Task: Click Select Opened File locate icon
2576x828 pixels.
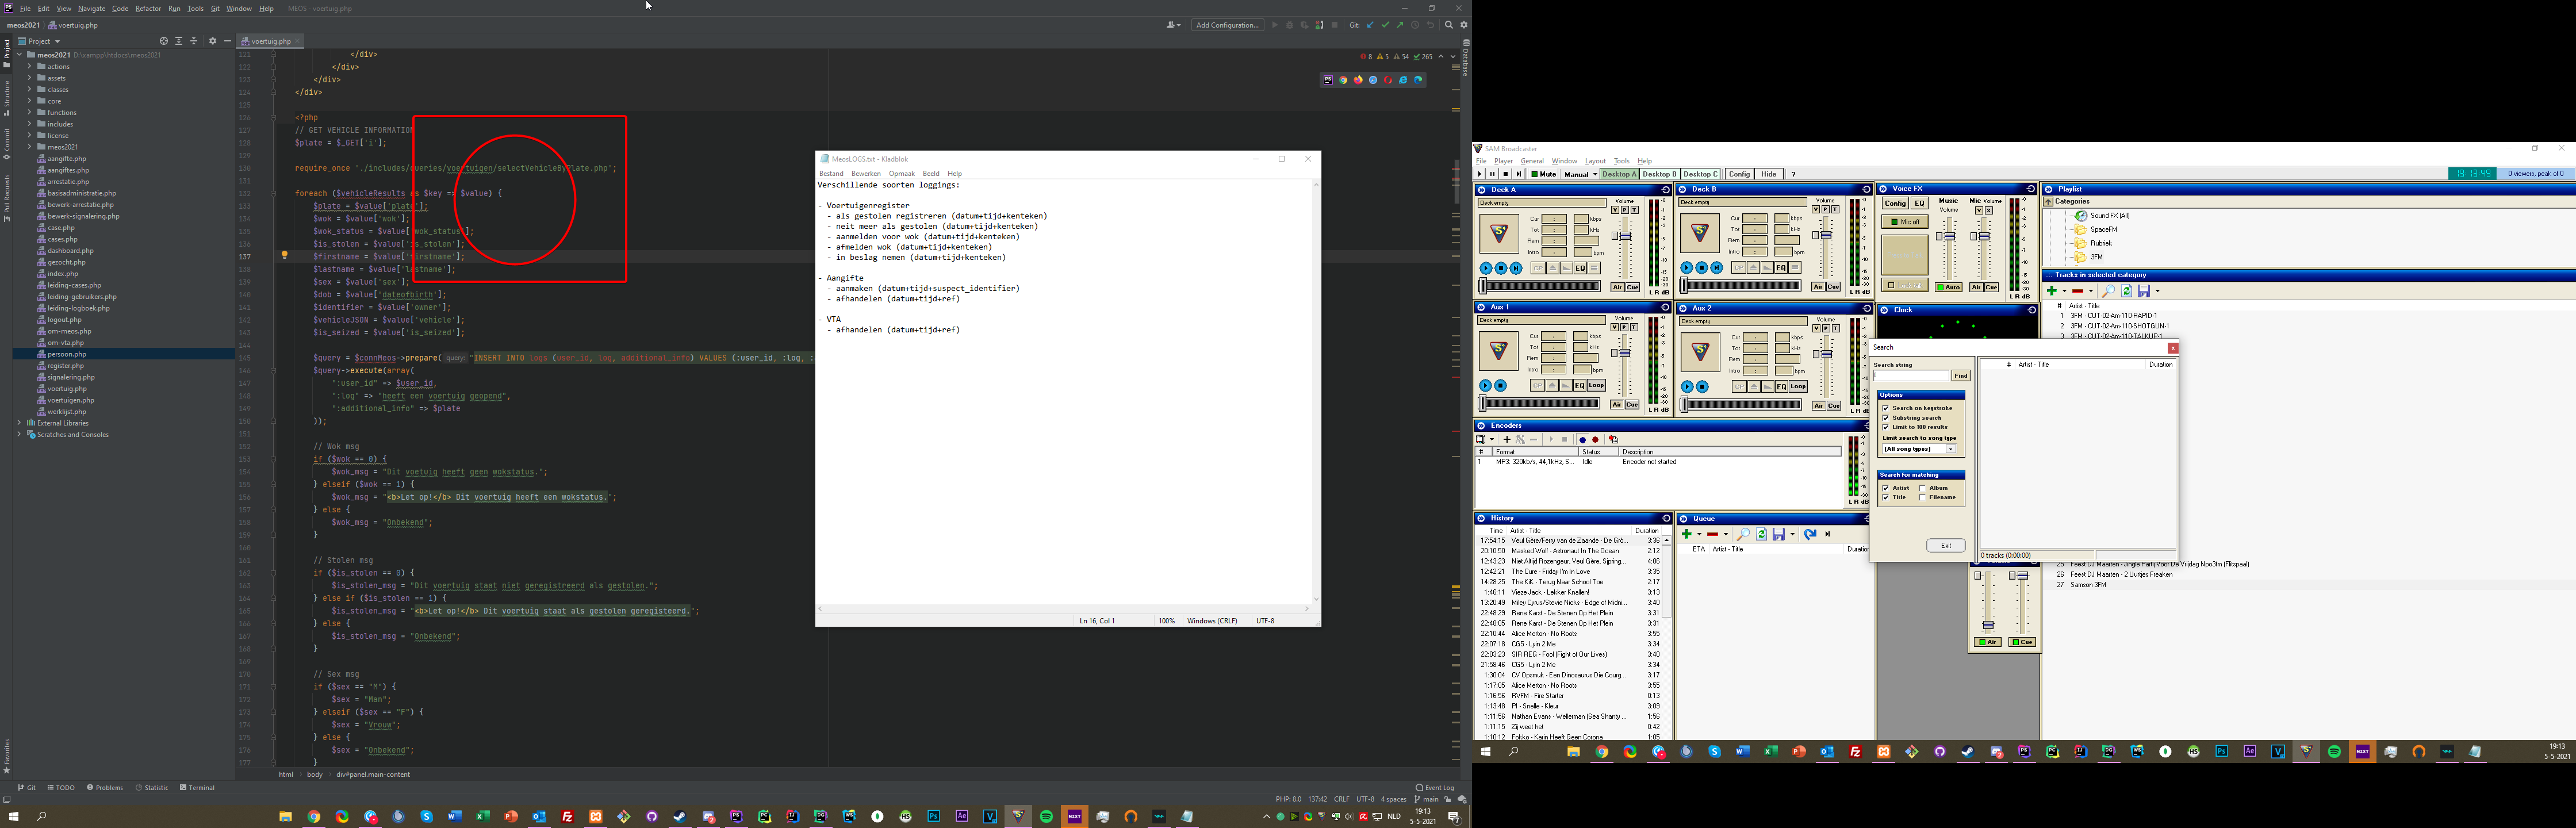Action: [x=164, y=41]
